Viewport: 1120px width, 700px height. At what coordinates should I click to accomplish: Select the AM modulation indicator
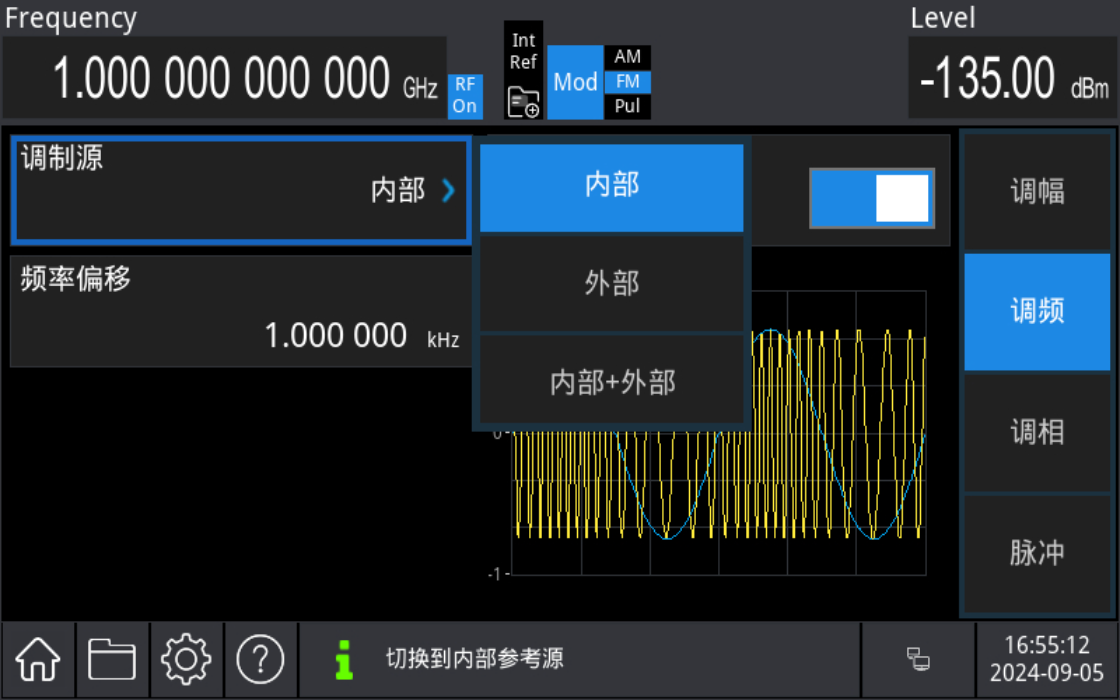pos(627,56)
